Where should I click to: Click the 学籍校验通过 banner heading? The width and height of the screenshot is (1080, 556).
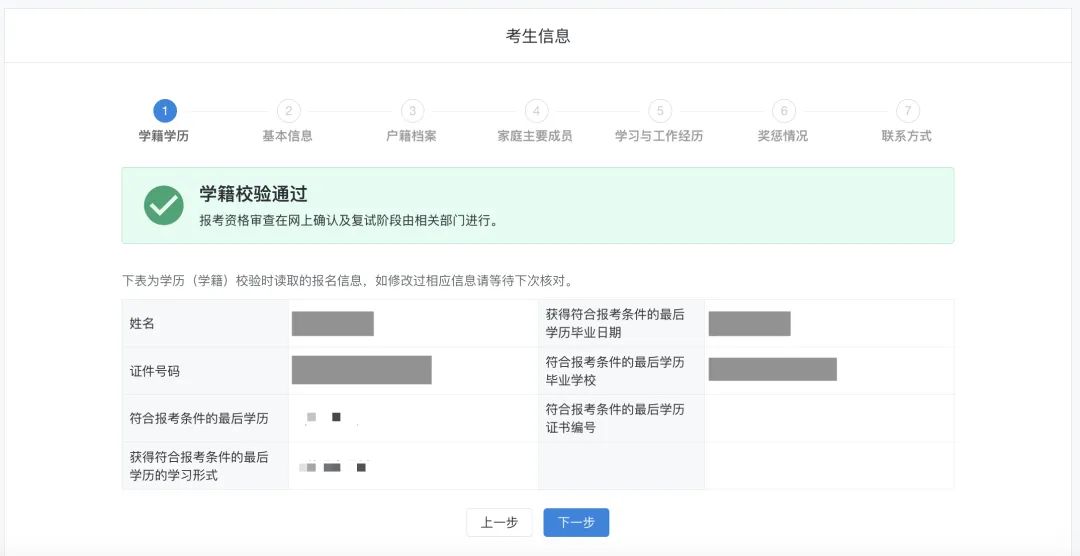(253, 194)
